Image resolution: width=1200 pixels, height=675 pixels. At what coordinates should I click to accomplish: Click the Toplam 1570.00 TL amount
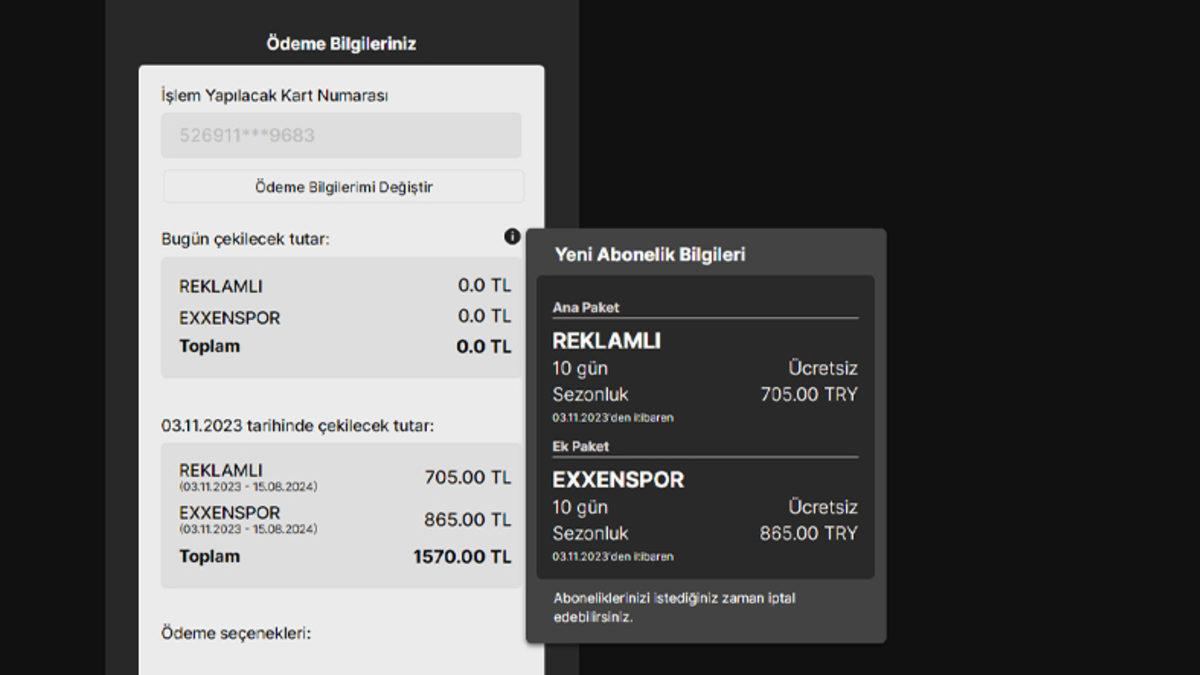tap(462, 557)
